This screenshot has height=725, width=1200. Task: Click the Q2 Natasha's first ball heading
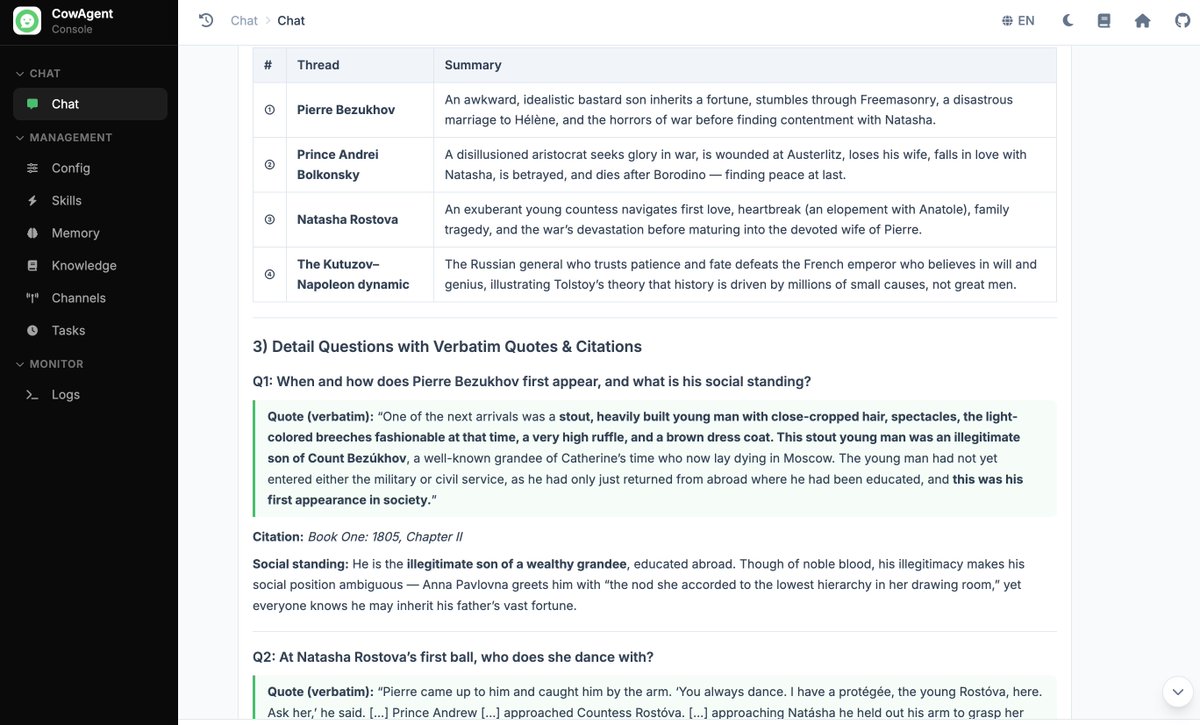[x=453, y=657]
